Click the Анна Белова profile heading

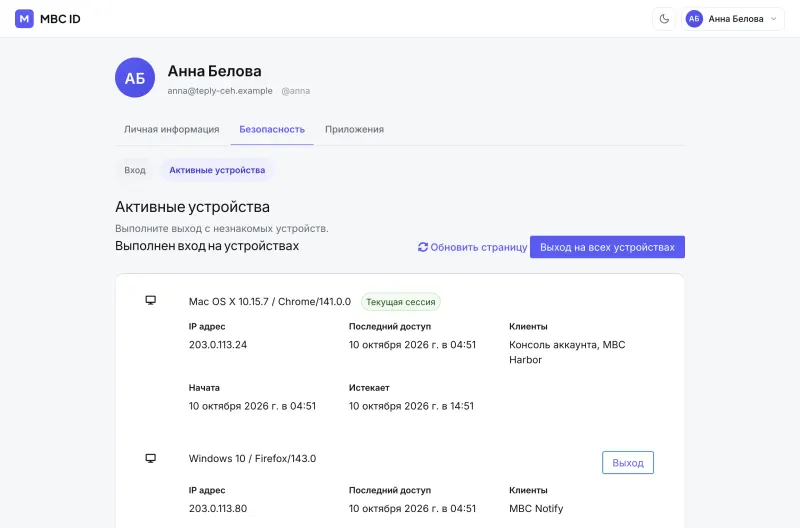pyautogui.click(x=214, y=71)
